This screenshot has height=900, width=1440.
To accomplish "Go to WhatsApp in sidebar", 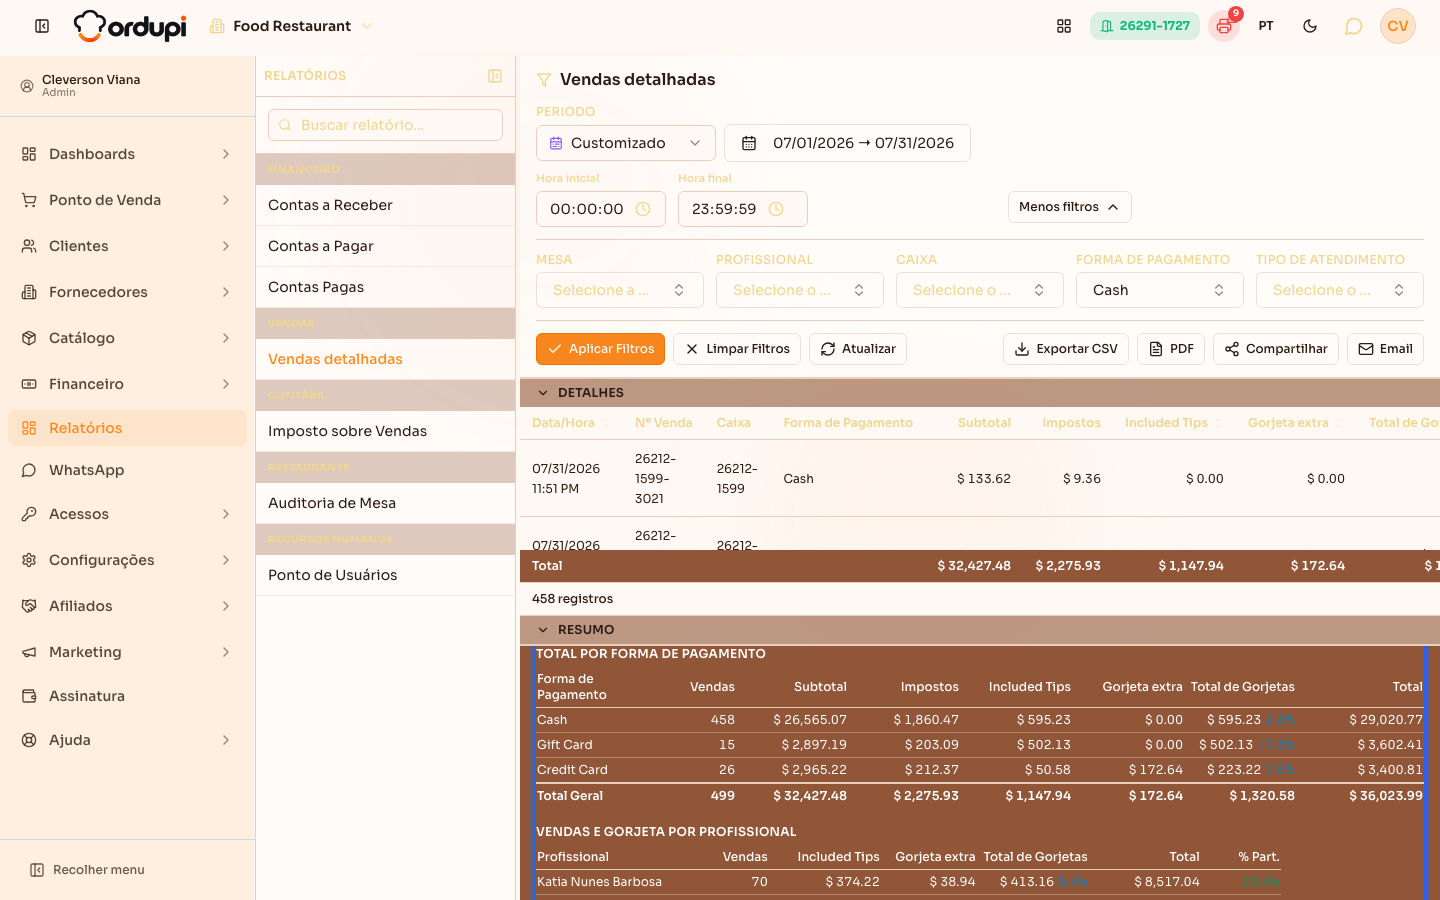I will [127, 470].
